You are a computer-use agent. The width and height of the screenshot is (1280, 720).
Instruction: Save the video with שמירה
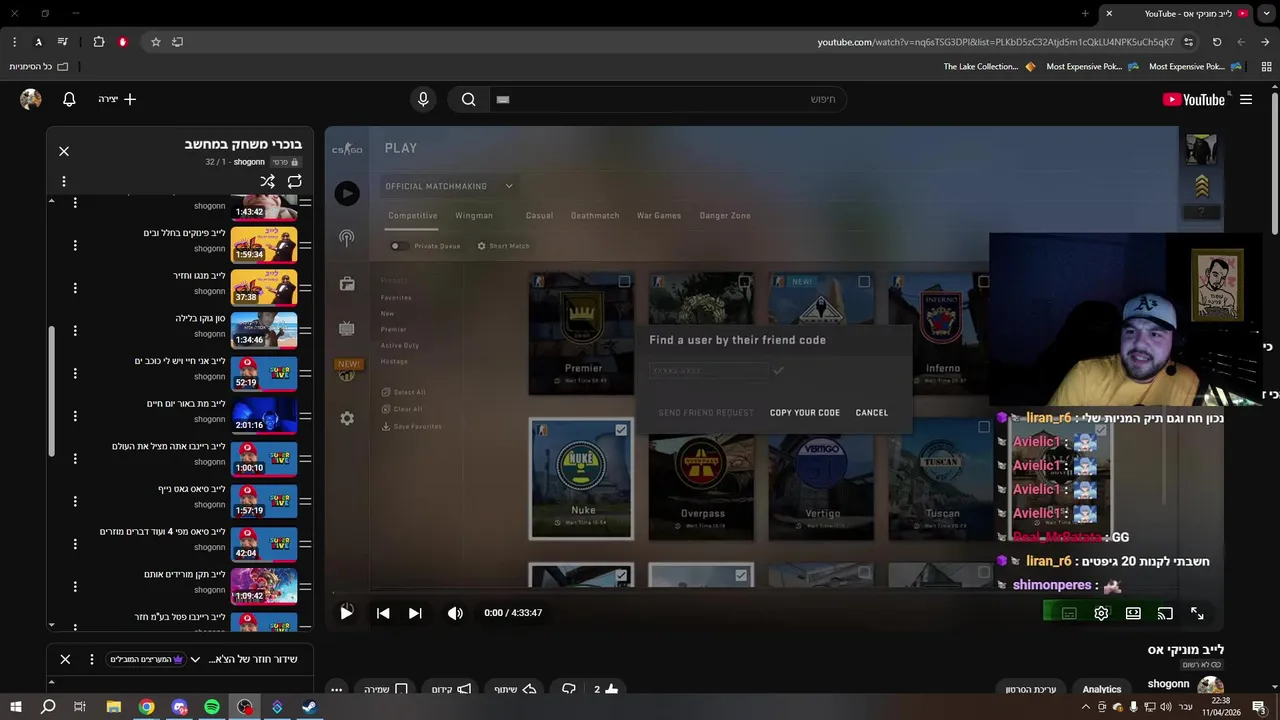pyautogui.click(x=386, y=689)
